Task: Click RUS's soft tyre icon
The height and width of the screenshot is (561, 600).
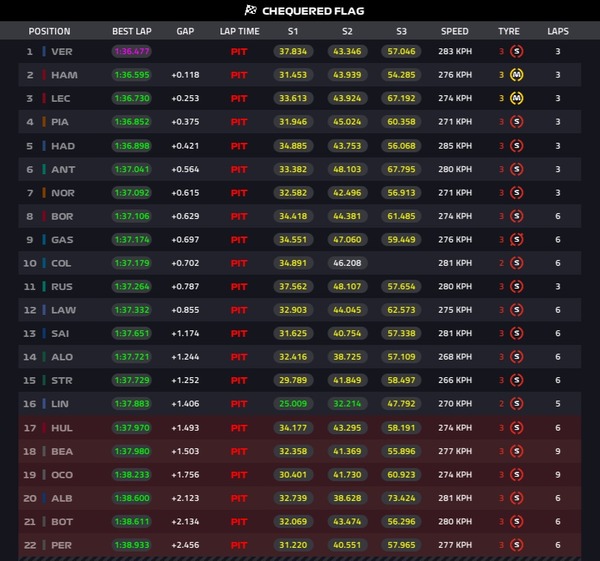Action: [x=517, y=286]
